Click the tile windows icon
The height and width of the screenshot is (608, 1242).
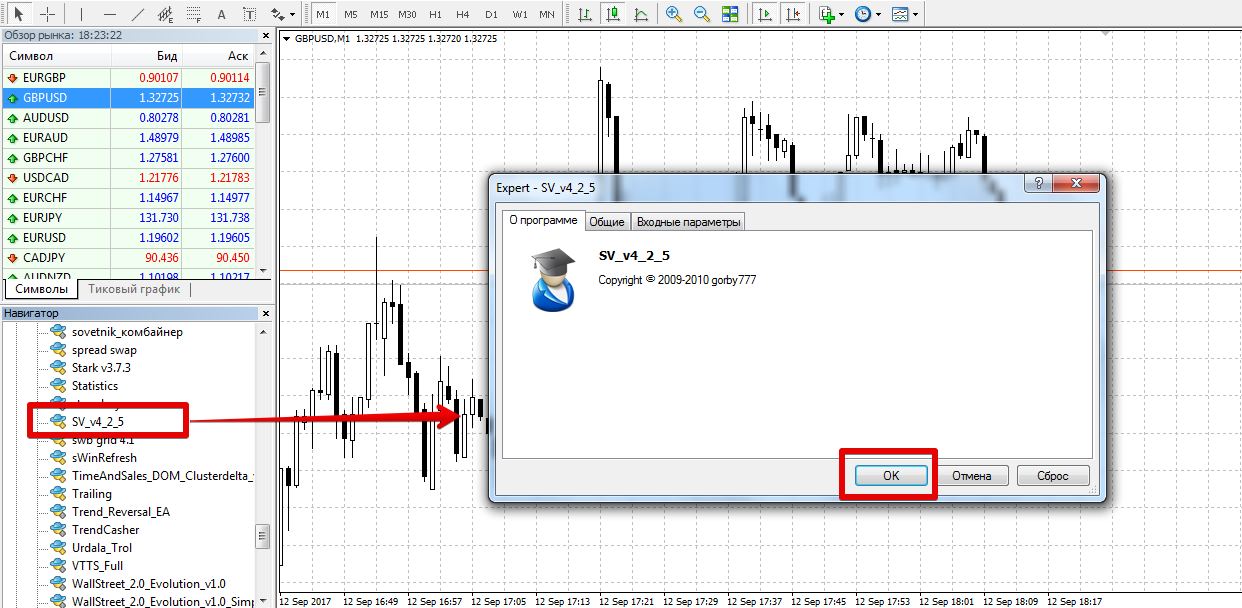[x=730, y=15]
